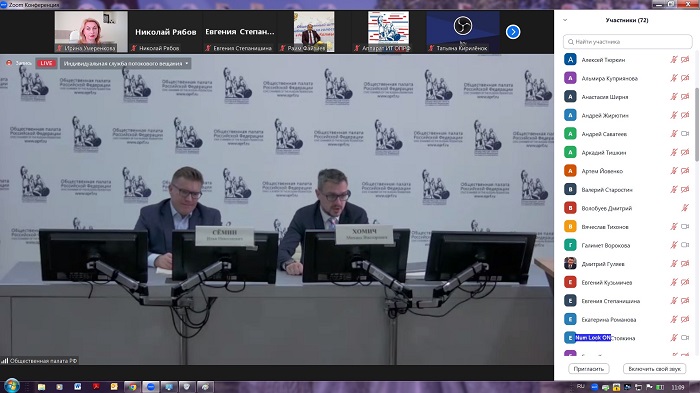Viewport: 700px width, 393px height.
Task: Click the RU language indicator in tray
Action: pos(580,386)
